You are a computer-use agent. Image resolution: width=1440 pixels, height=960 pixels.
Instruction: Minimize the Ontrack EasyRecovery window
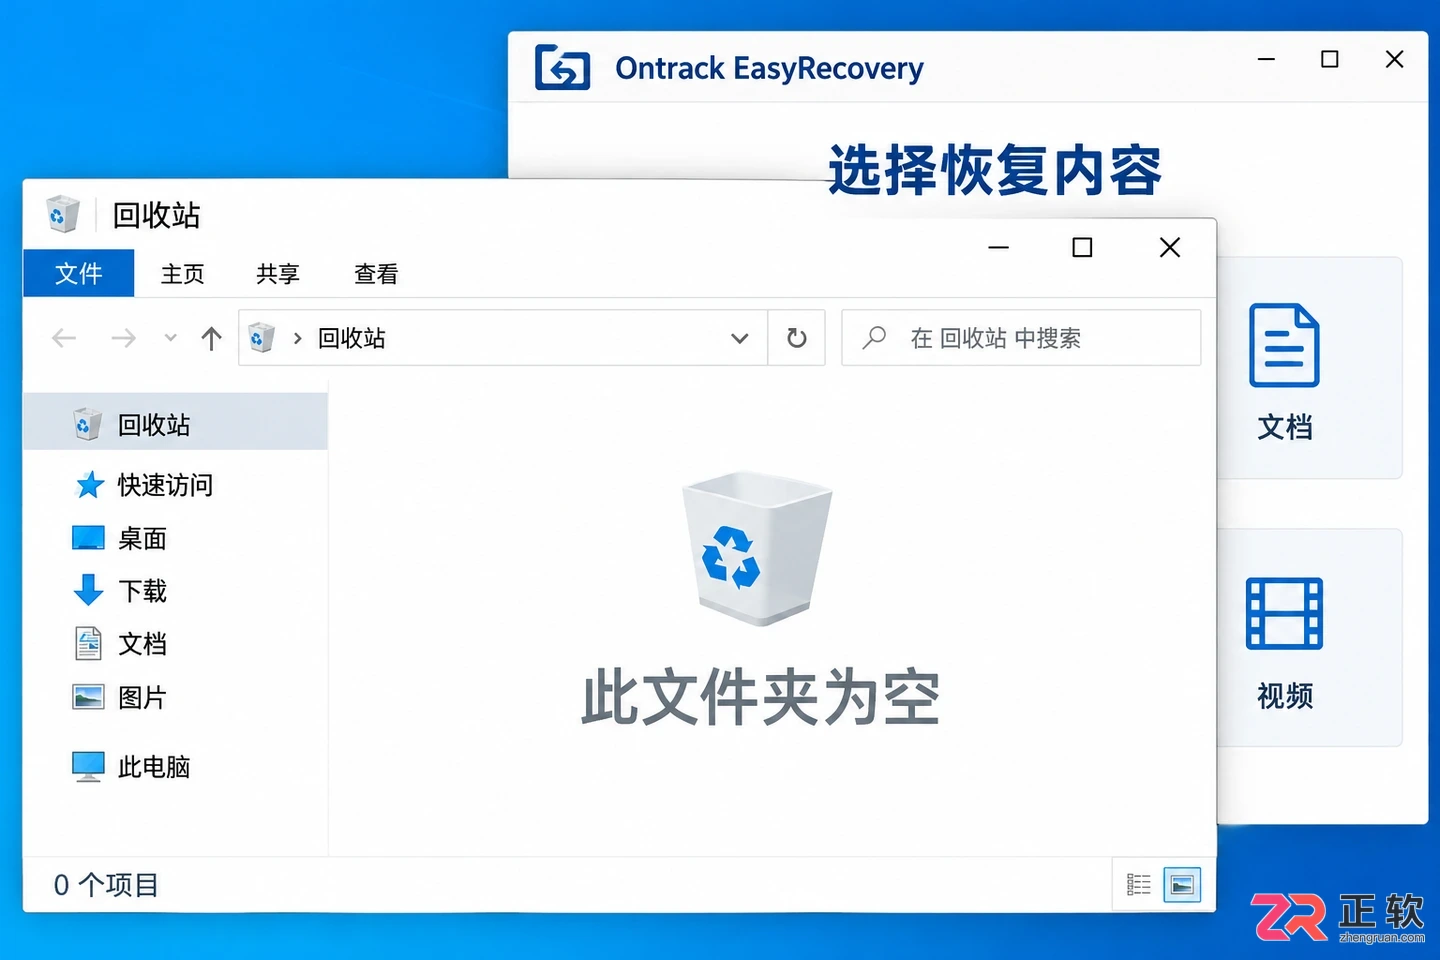(1266, 59)
